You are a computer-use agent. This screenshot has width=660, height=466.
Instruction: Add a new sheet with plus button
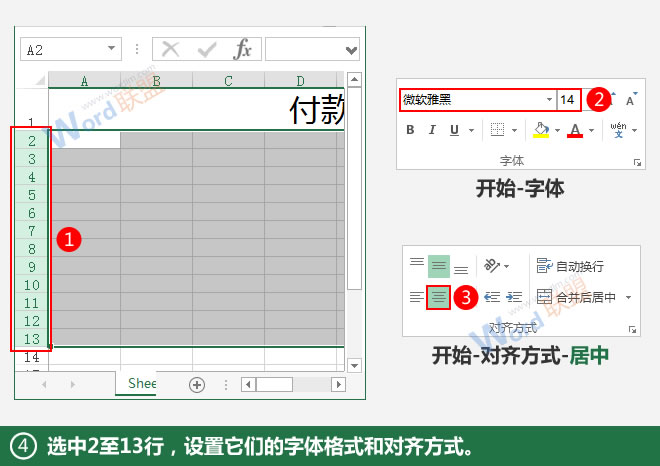tap(197, 384)
